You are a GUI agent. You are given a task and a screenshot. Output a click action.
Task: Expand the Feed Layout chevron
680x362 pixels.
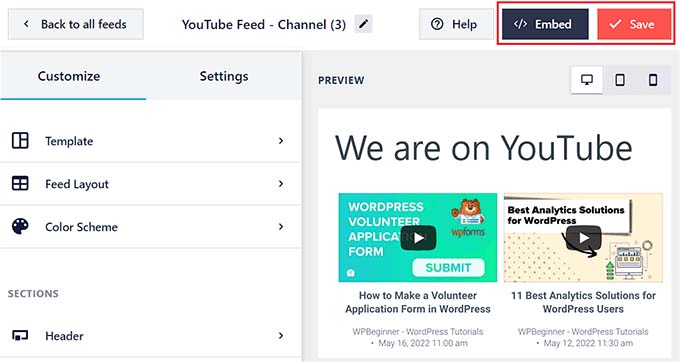coord(281,183)
